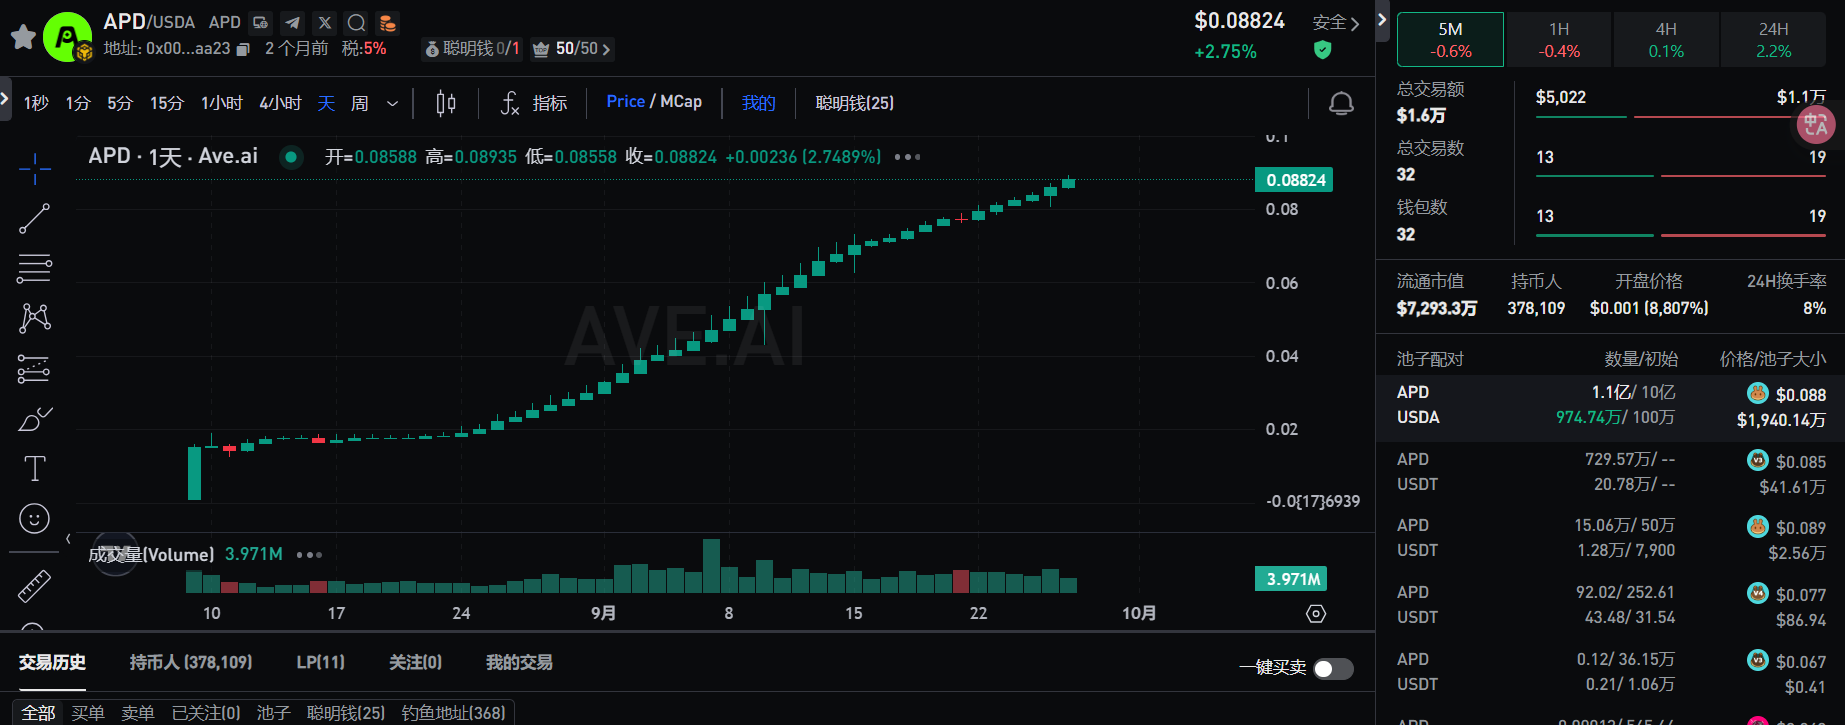Open the candlestick chart style icon
Viewport: 1845px width, 725px height.
pyautogui.click(x=446, y=103)
